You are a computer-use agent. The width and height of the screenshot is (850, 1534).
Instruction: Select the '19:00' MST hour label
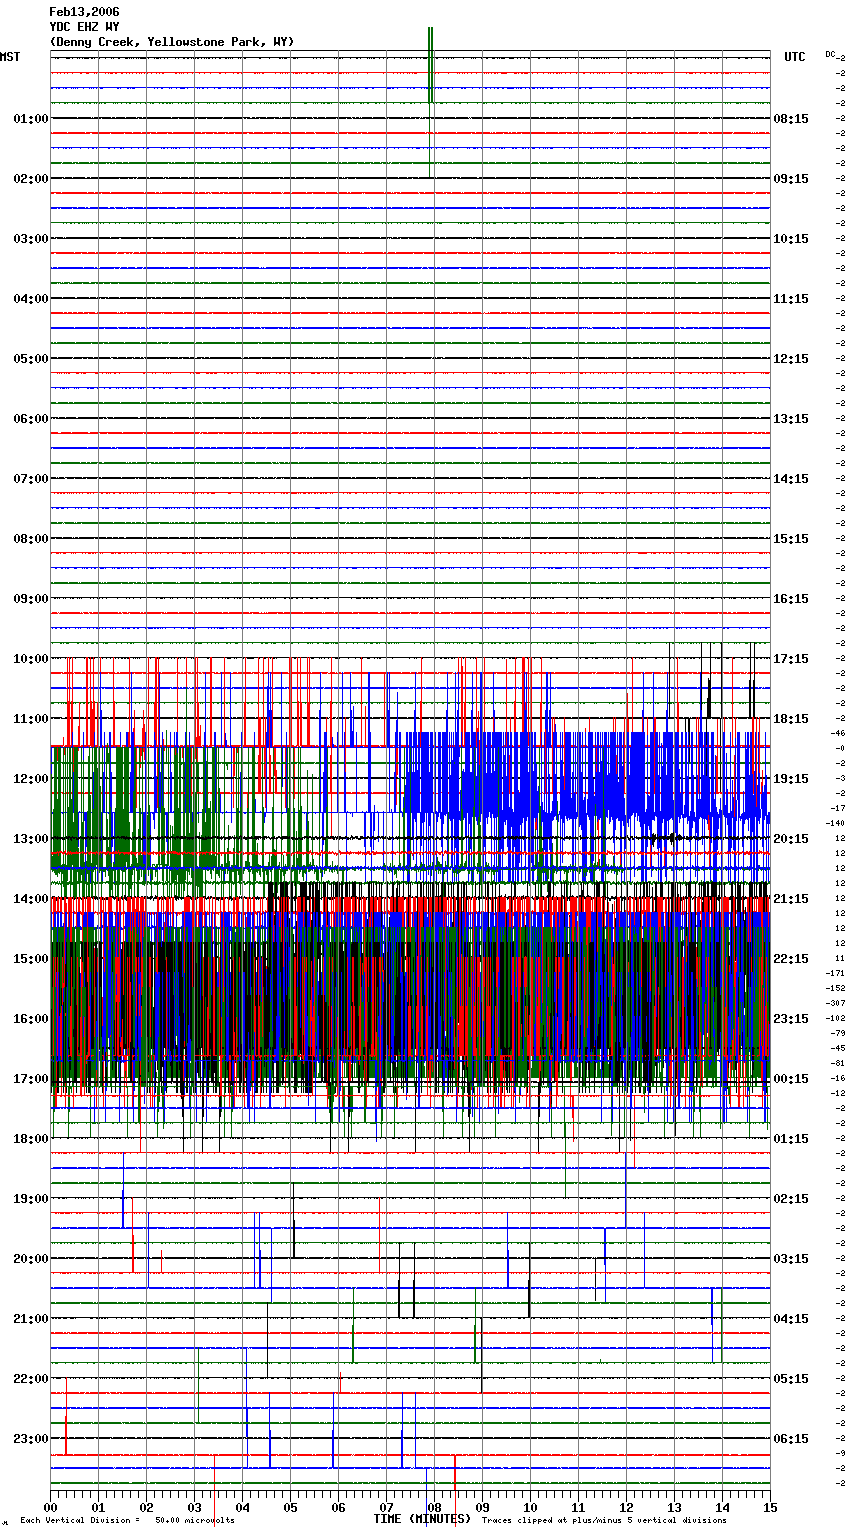pos(31,1199)
